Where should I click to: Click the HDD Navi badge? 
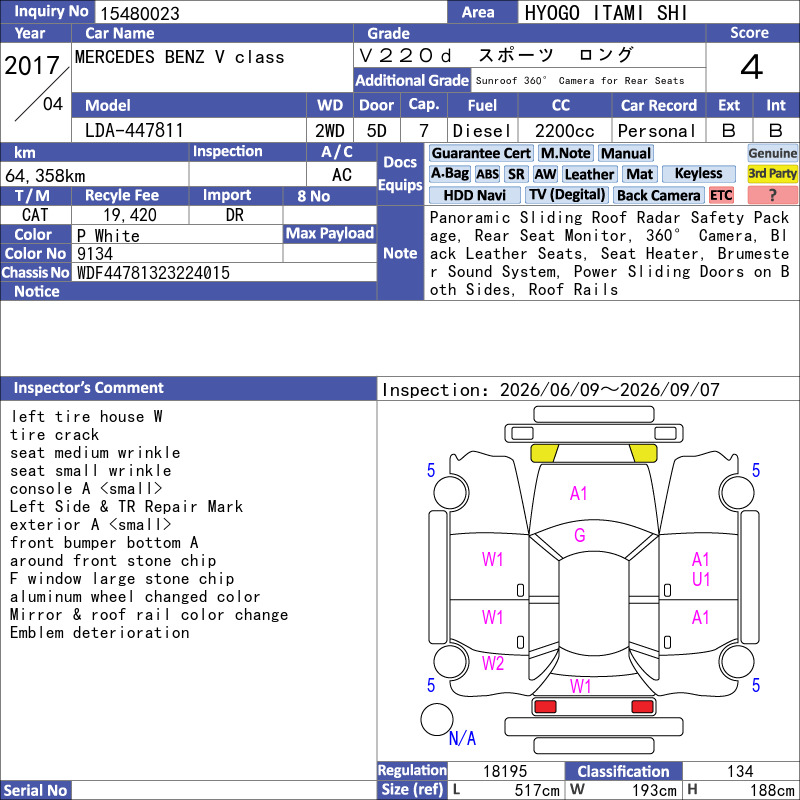(474, 195)
